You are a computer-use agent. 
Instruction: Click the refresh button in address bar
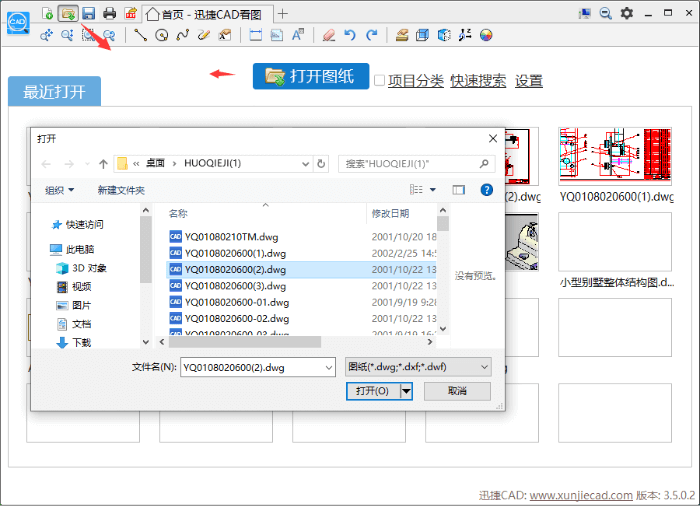click(x=321, y=164)
